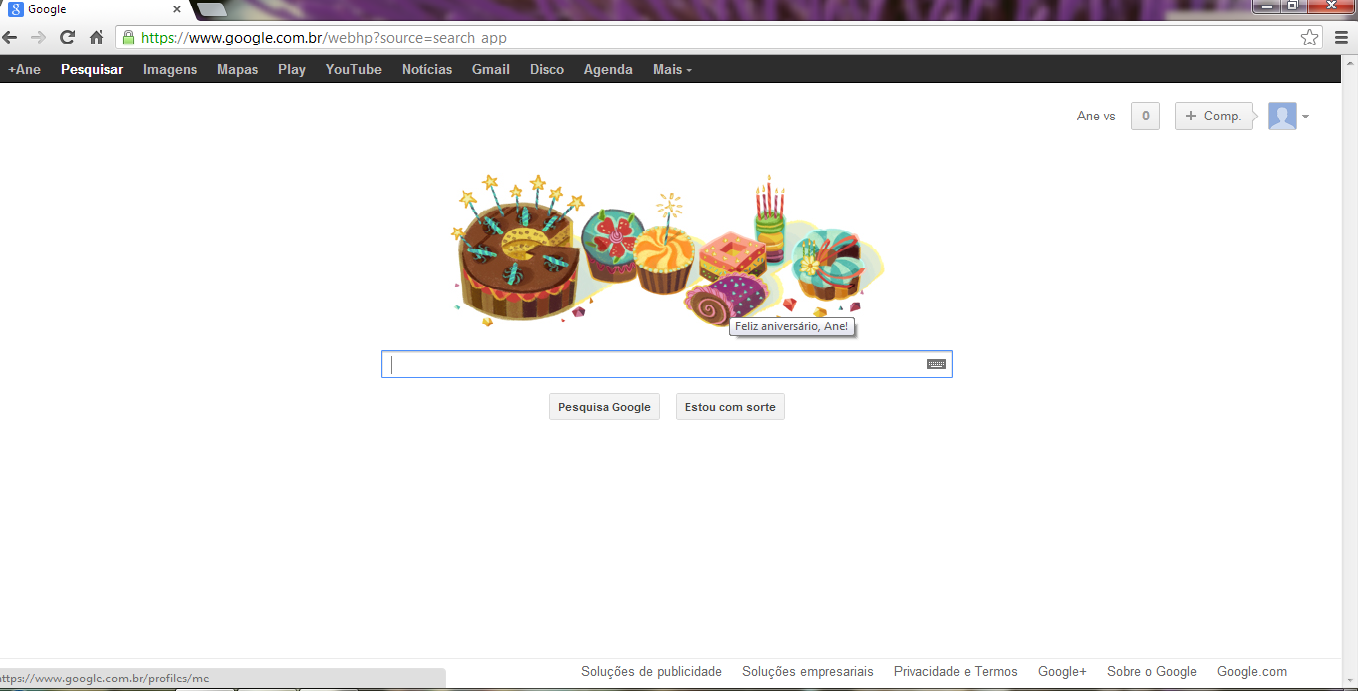Click the Estou com sorte button
The height and width of the screenshot is (691, 1366).
pyautogui.click(x=730, y=407)
